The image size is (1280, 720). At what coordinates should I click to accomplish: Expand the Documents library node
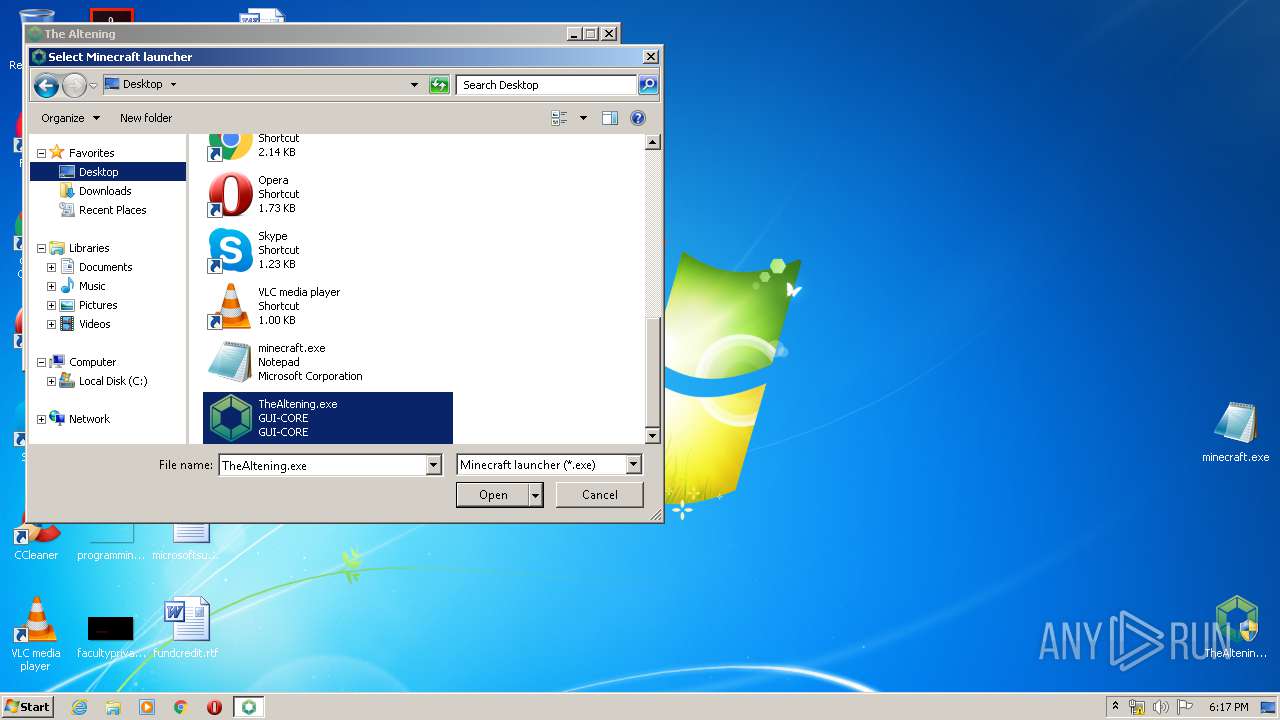pyautogui.click(x=51, y=267)
